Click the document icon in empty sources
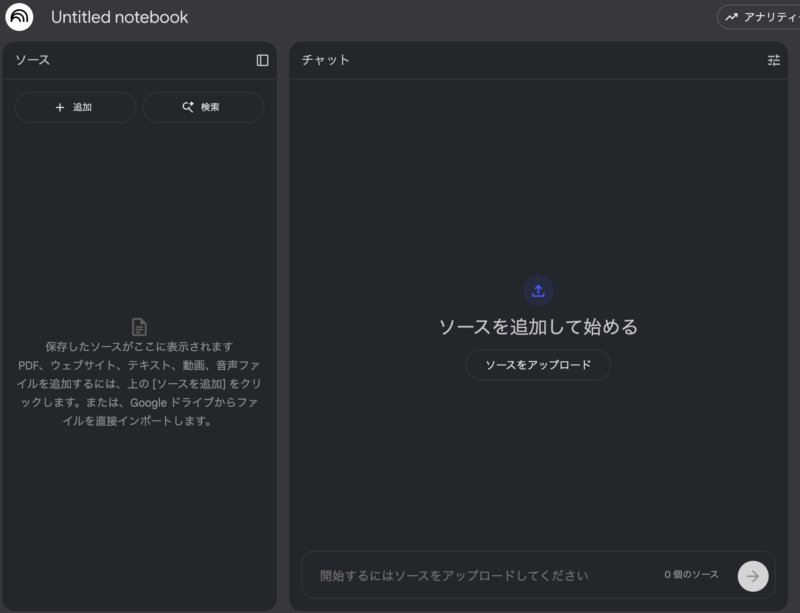The image size is (800, 613). (139, 327)
